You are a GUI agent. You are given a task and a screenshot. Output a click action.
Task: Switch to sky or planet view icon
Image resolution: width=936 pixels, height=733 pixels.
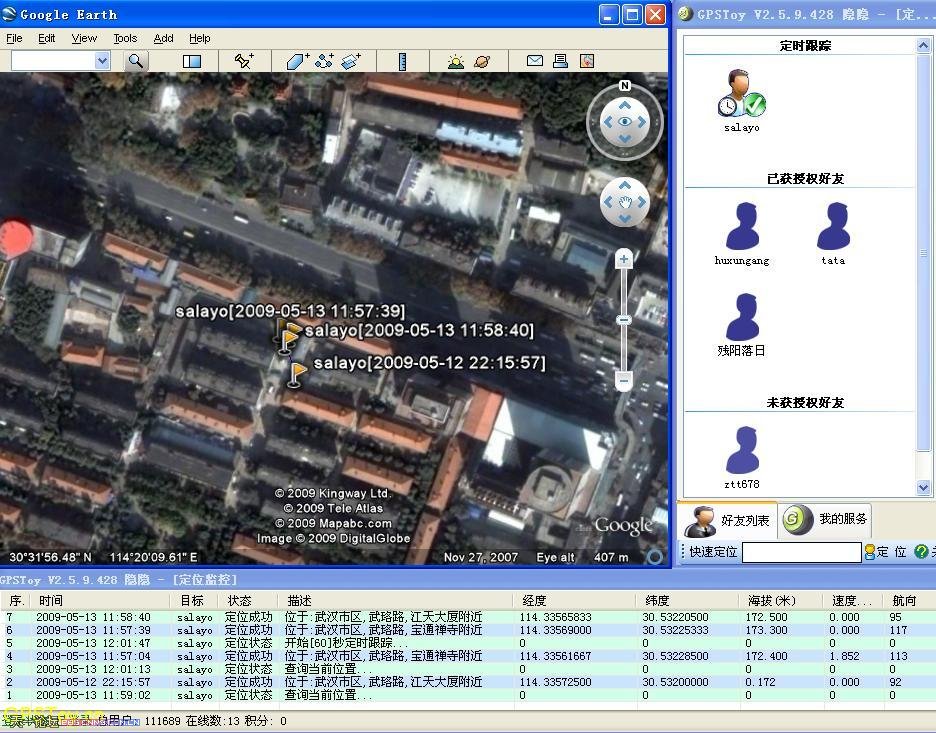(x=482, y=61)
